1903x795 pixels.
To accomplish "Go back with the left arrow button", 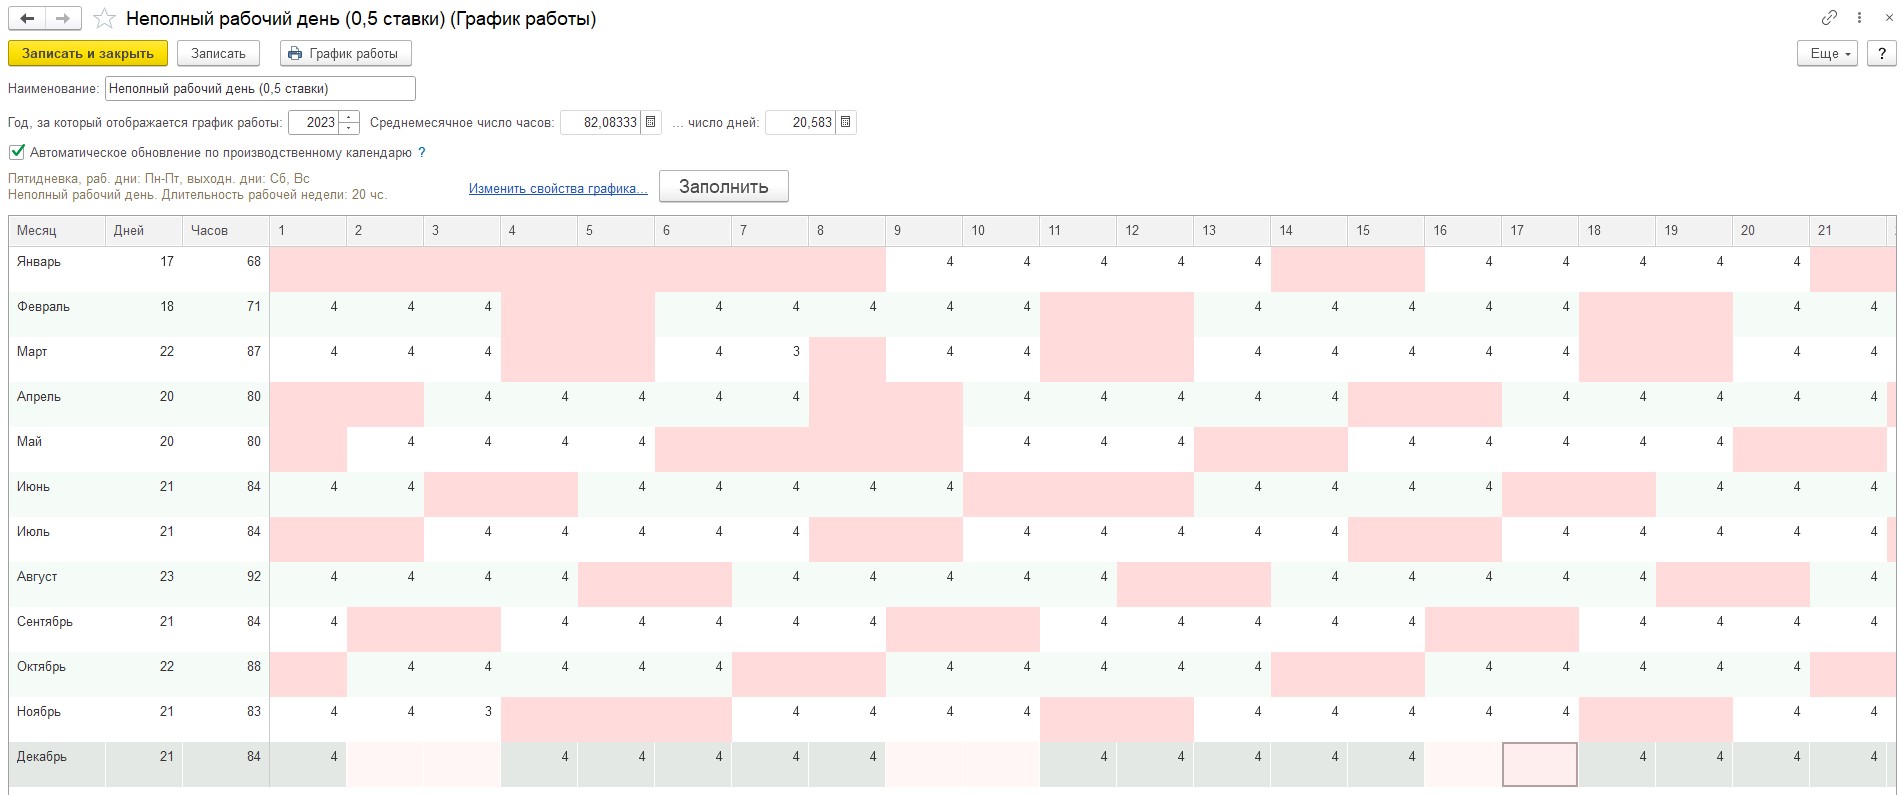I will coord(27,19).
